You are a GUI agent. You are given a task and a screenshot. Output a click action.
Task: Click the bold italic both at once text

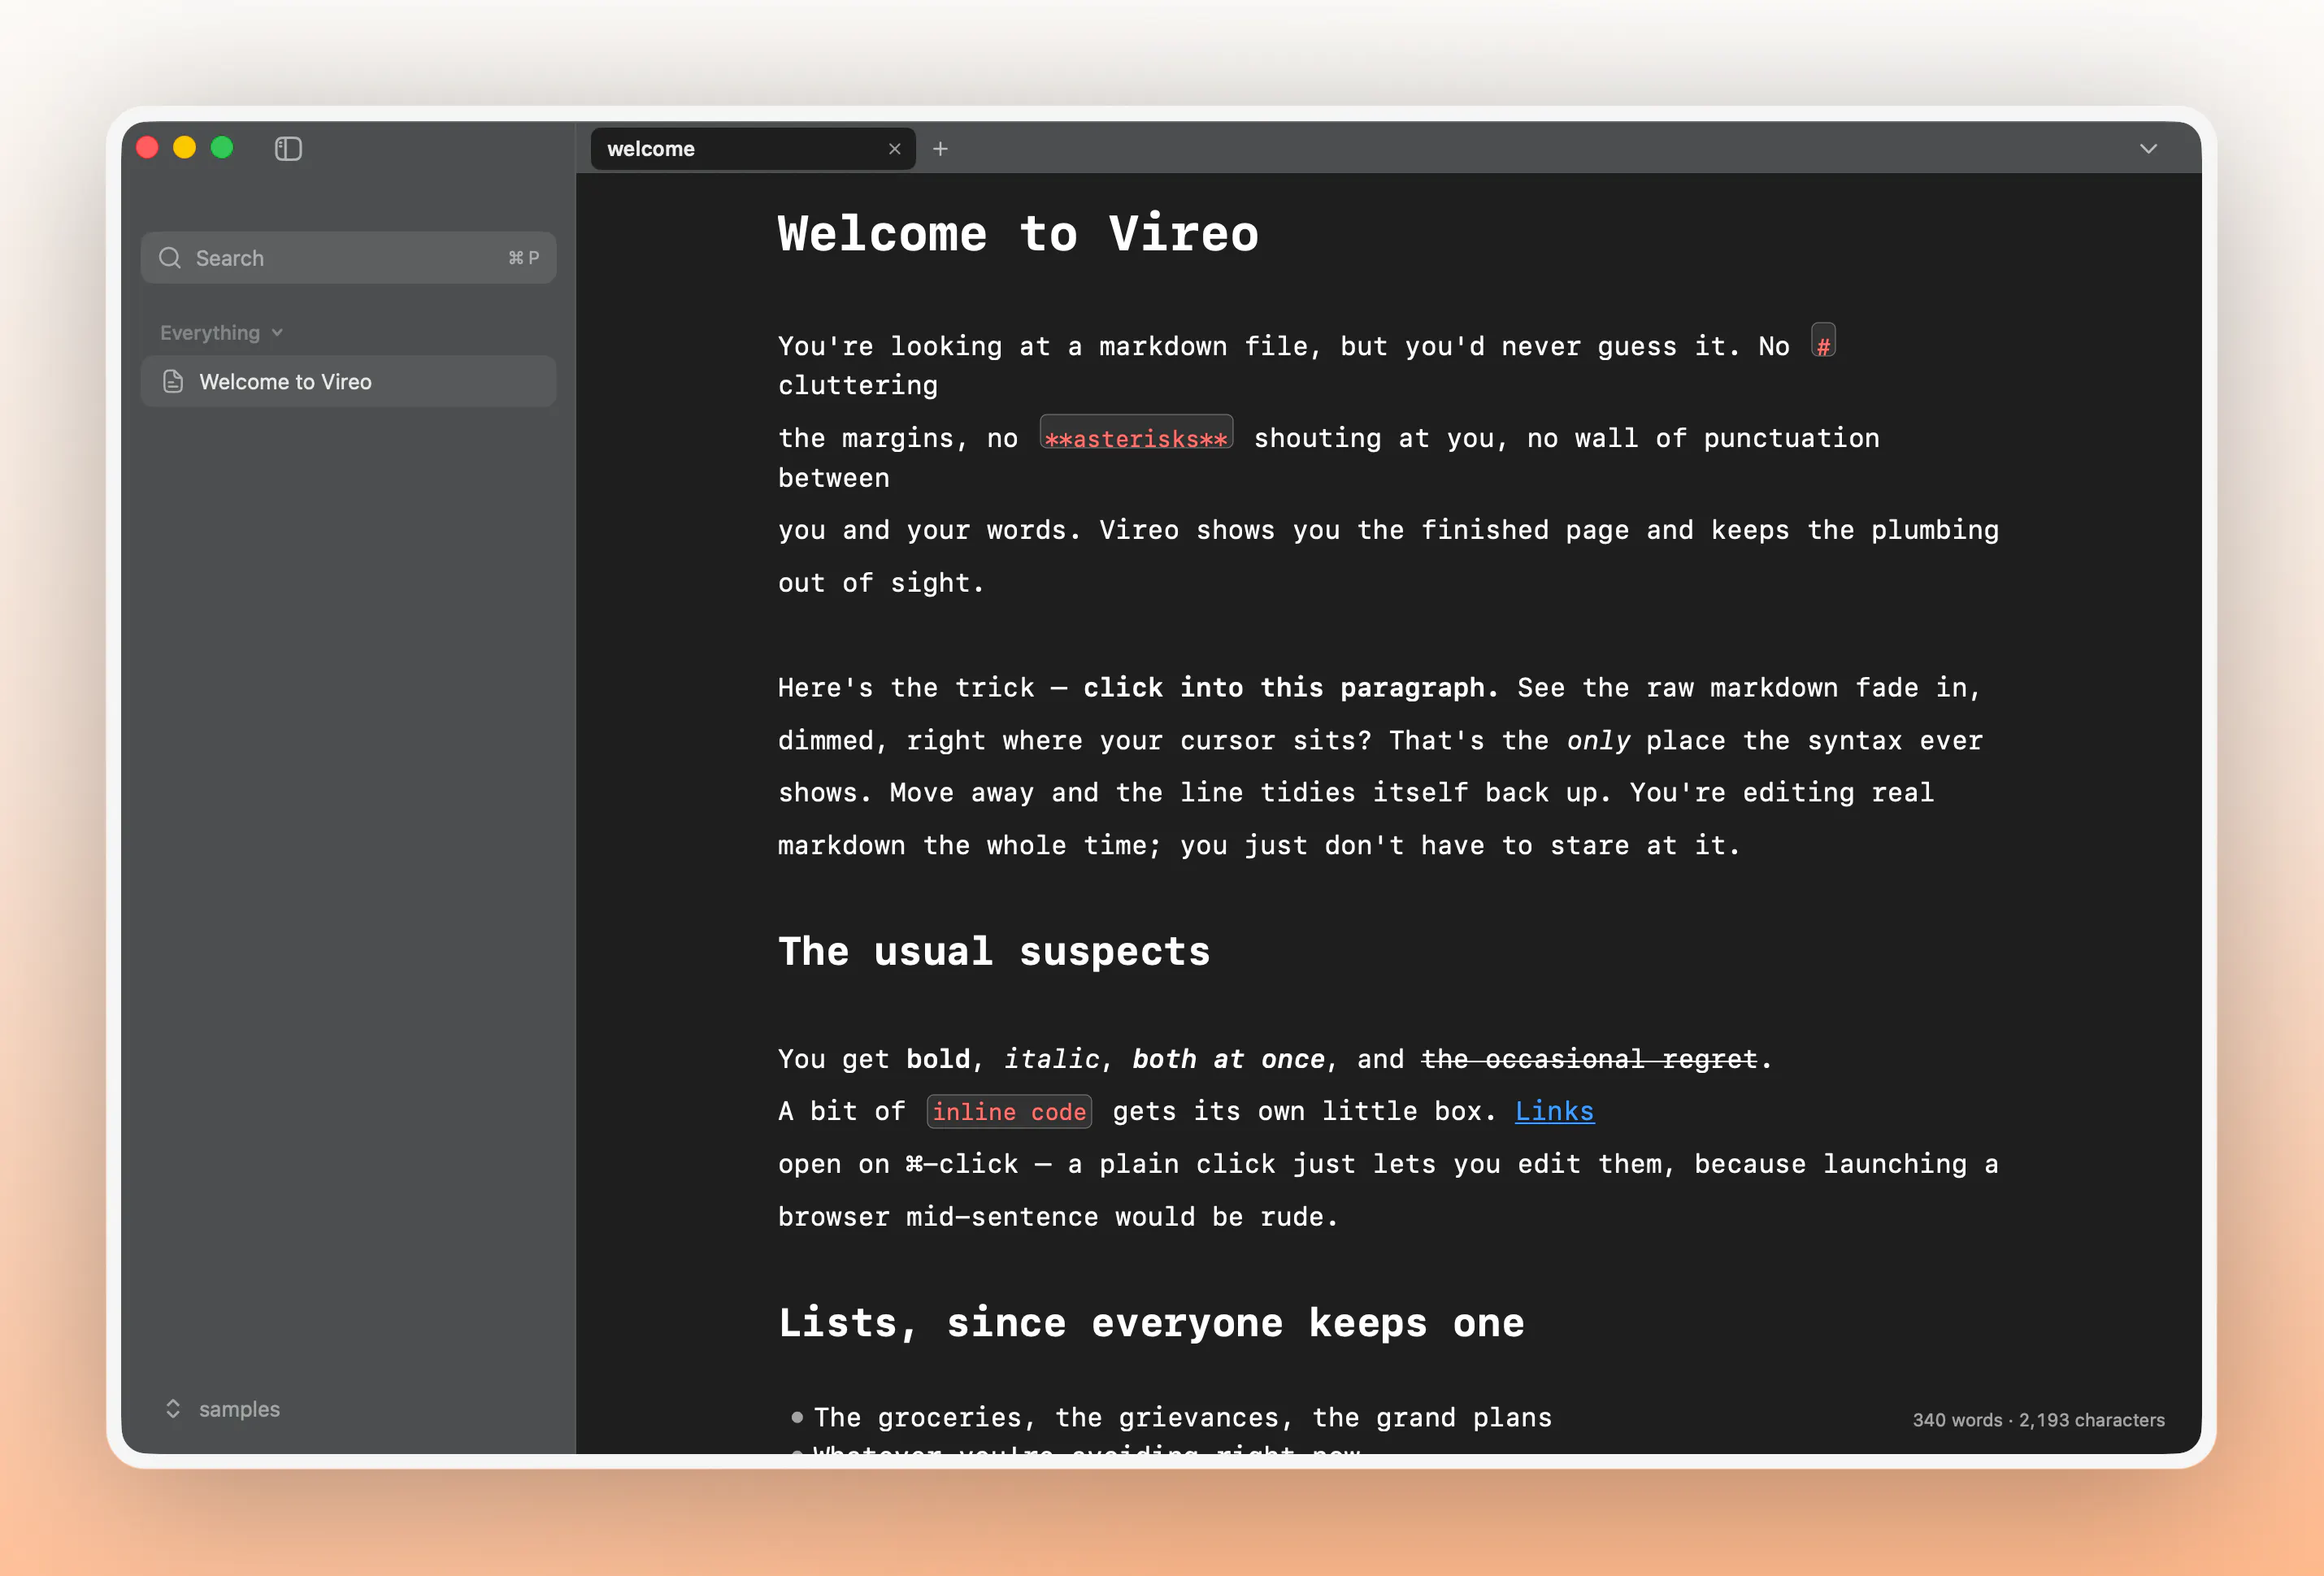[1228, 1059]
